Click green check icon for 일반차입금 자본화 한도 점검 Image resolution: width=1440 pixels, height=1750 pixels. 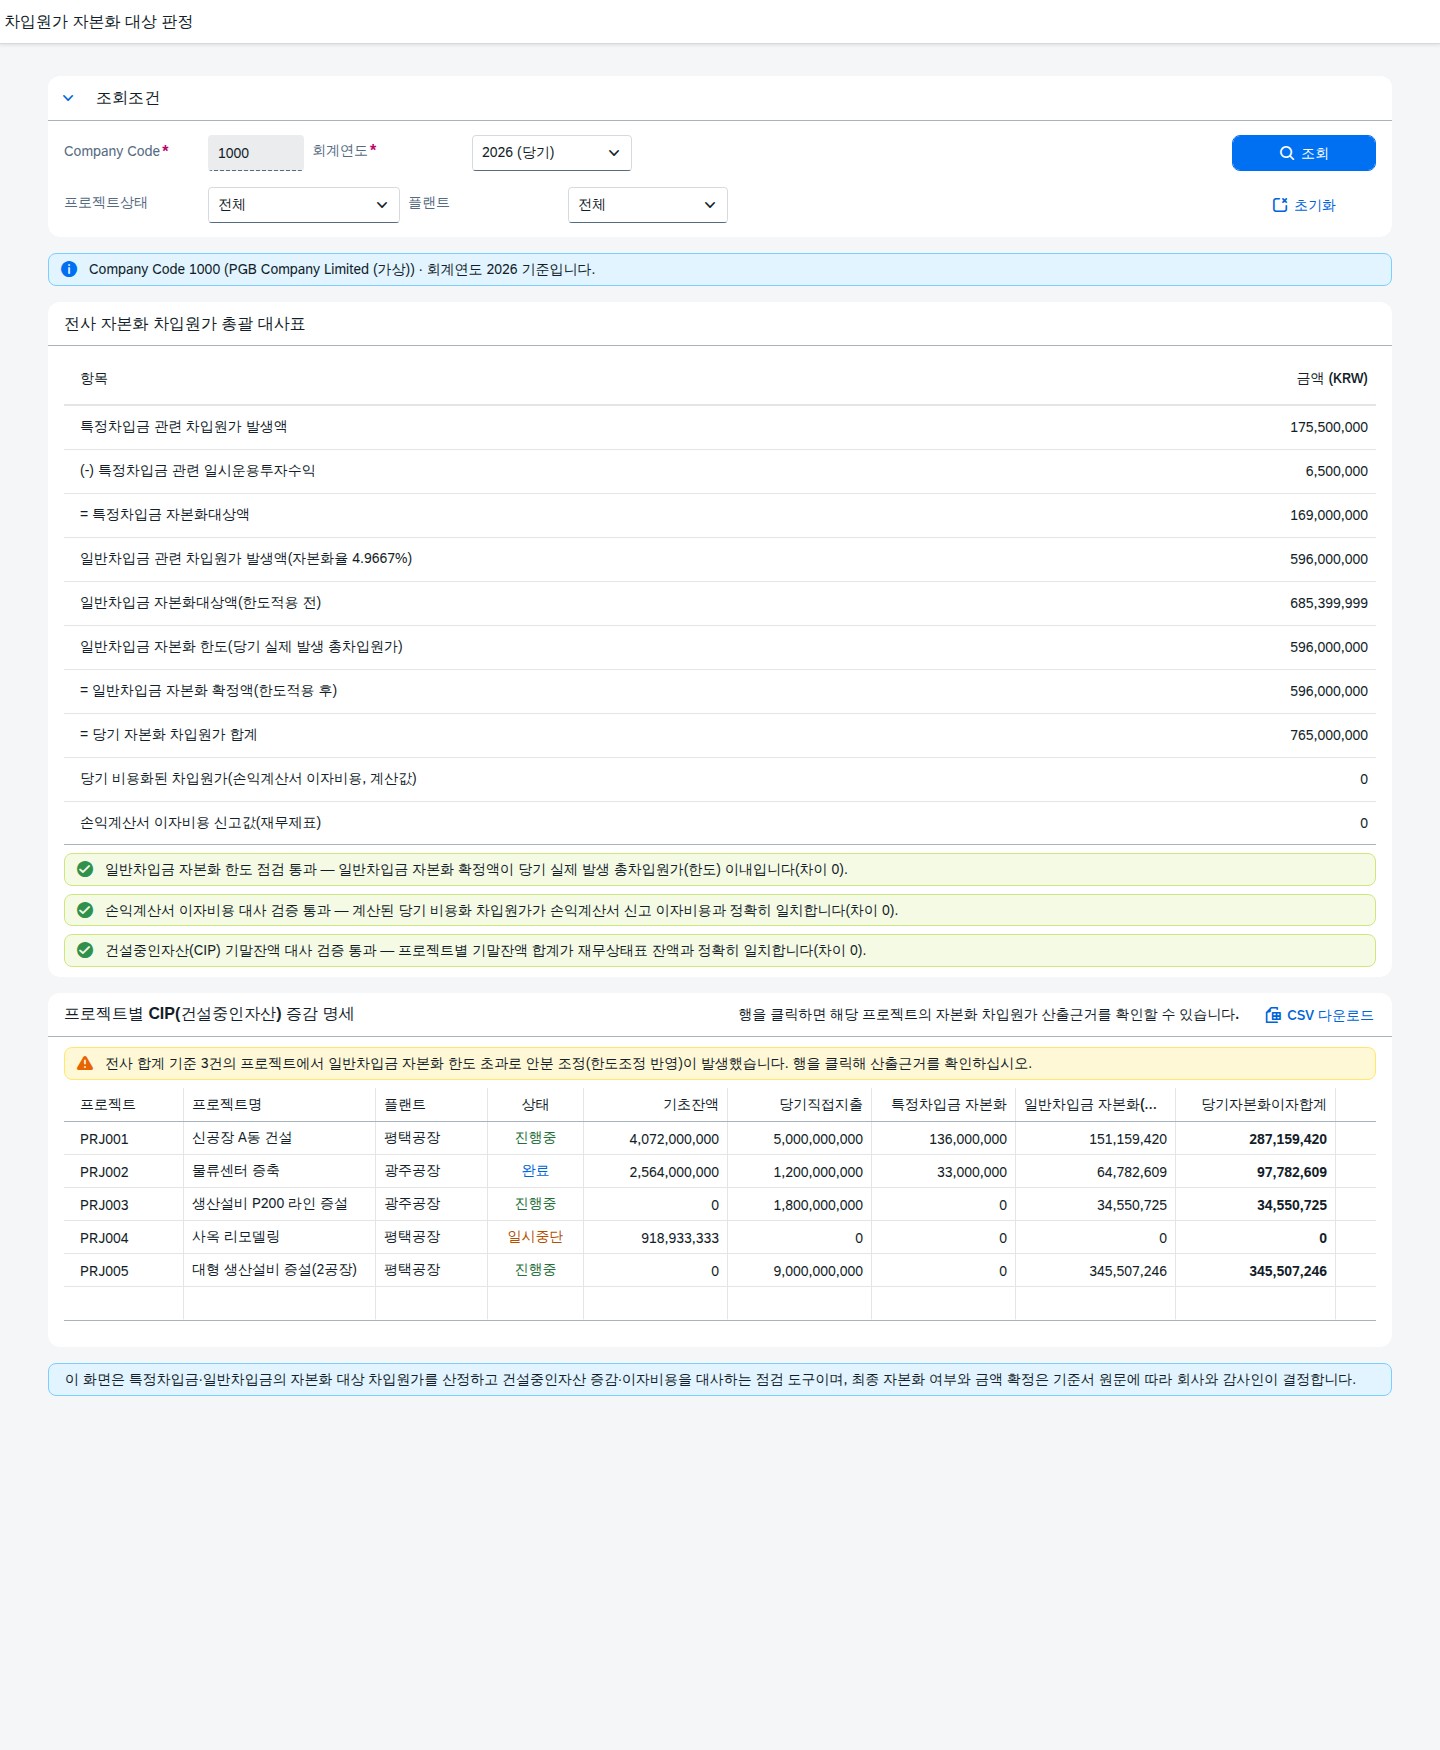coord(85,869)
